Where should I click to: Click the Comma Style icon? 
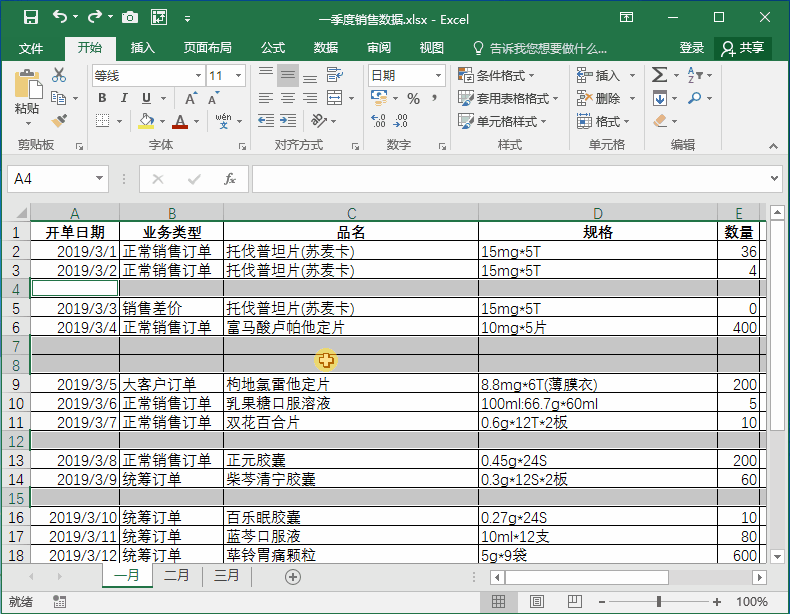pos(434,98)
